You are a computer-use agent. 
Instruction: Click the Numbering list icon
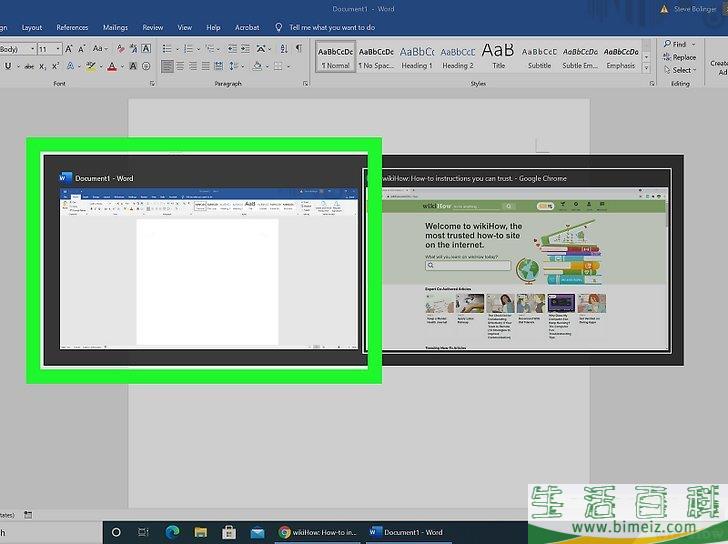pos(188,49)
